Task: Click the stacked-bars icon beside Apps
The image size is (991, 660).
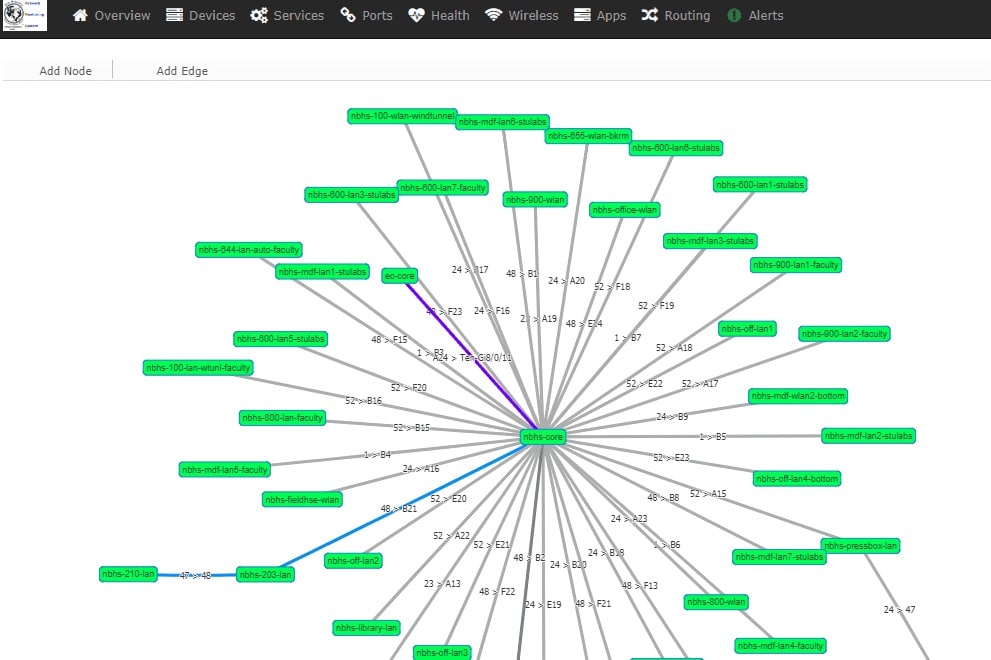Action: tap(582, 15)
